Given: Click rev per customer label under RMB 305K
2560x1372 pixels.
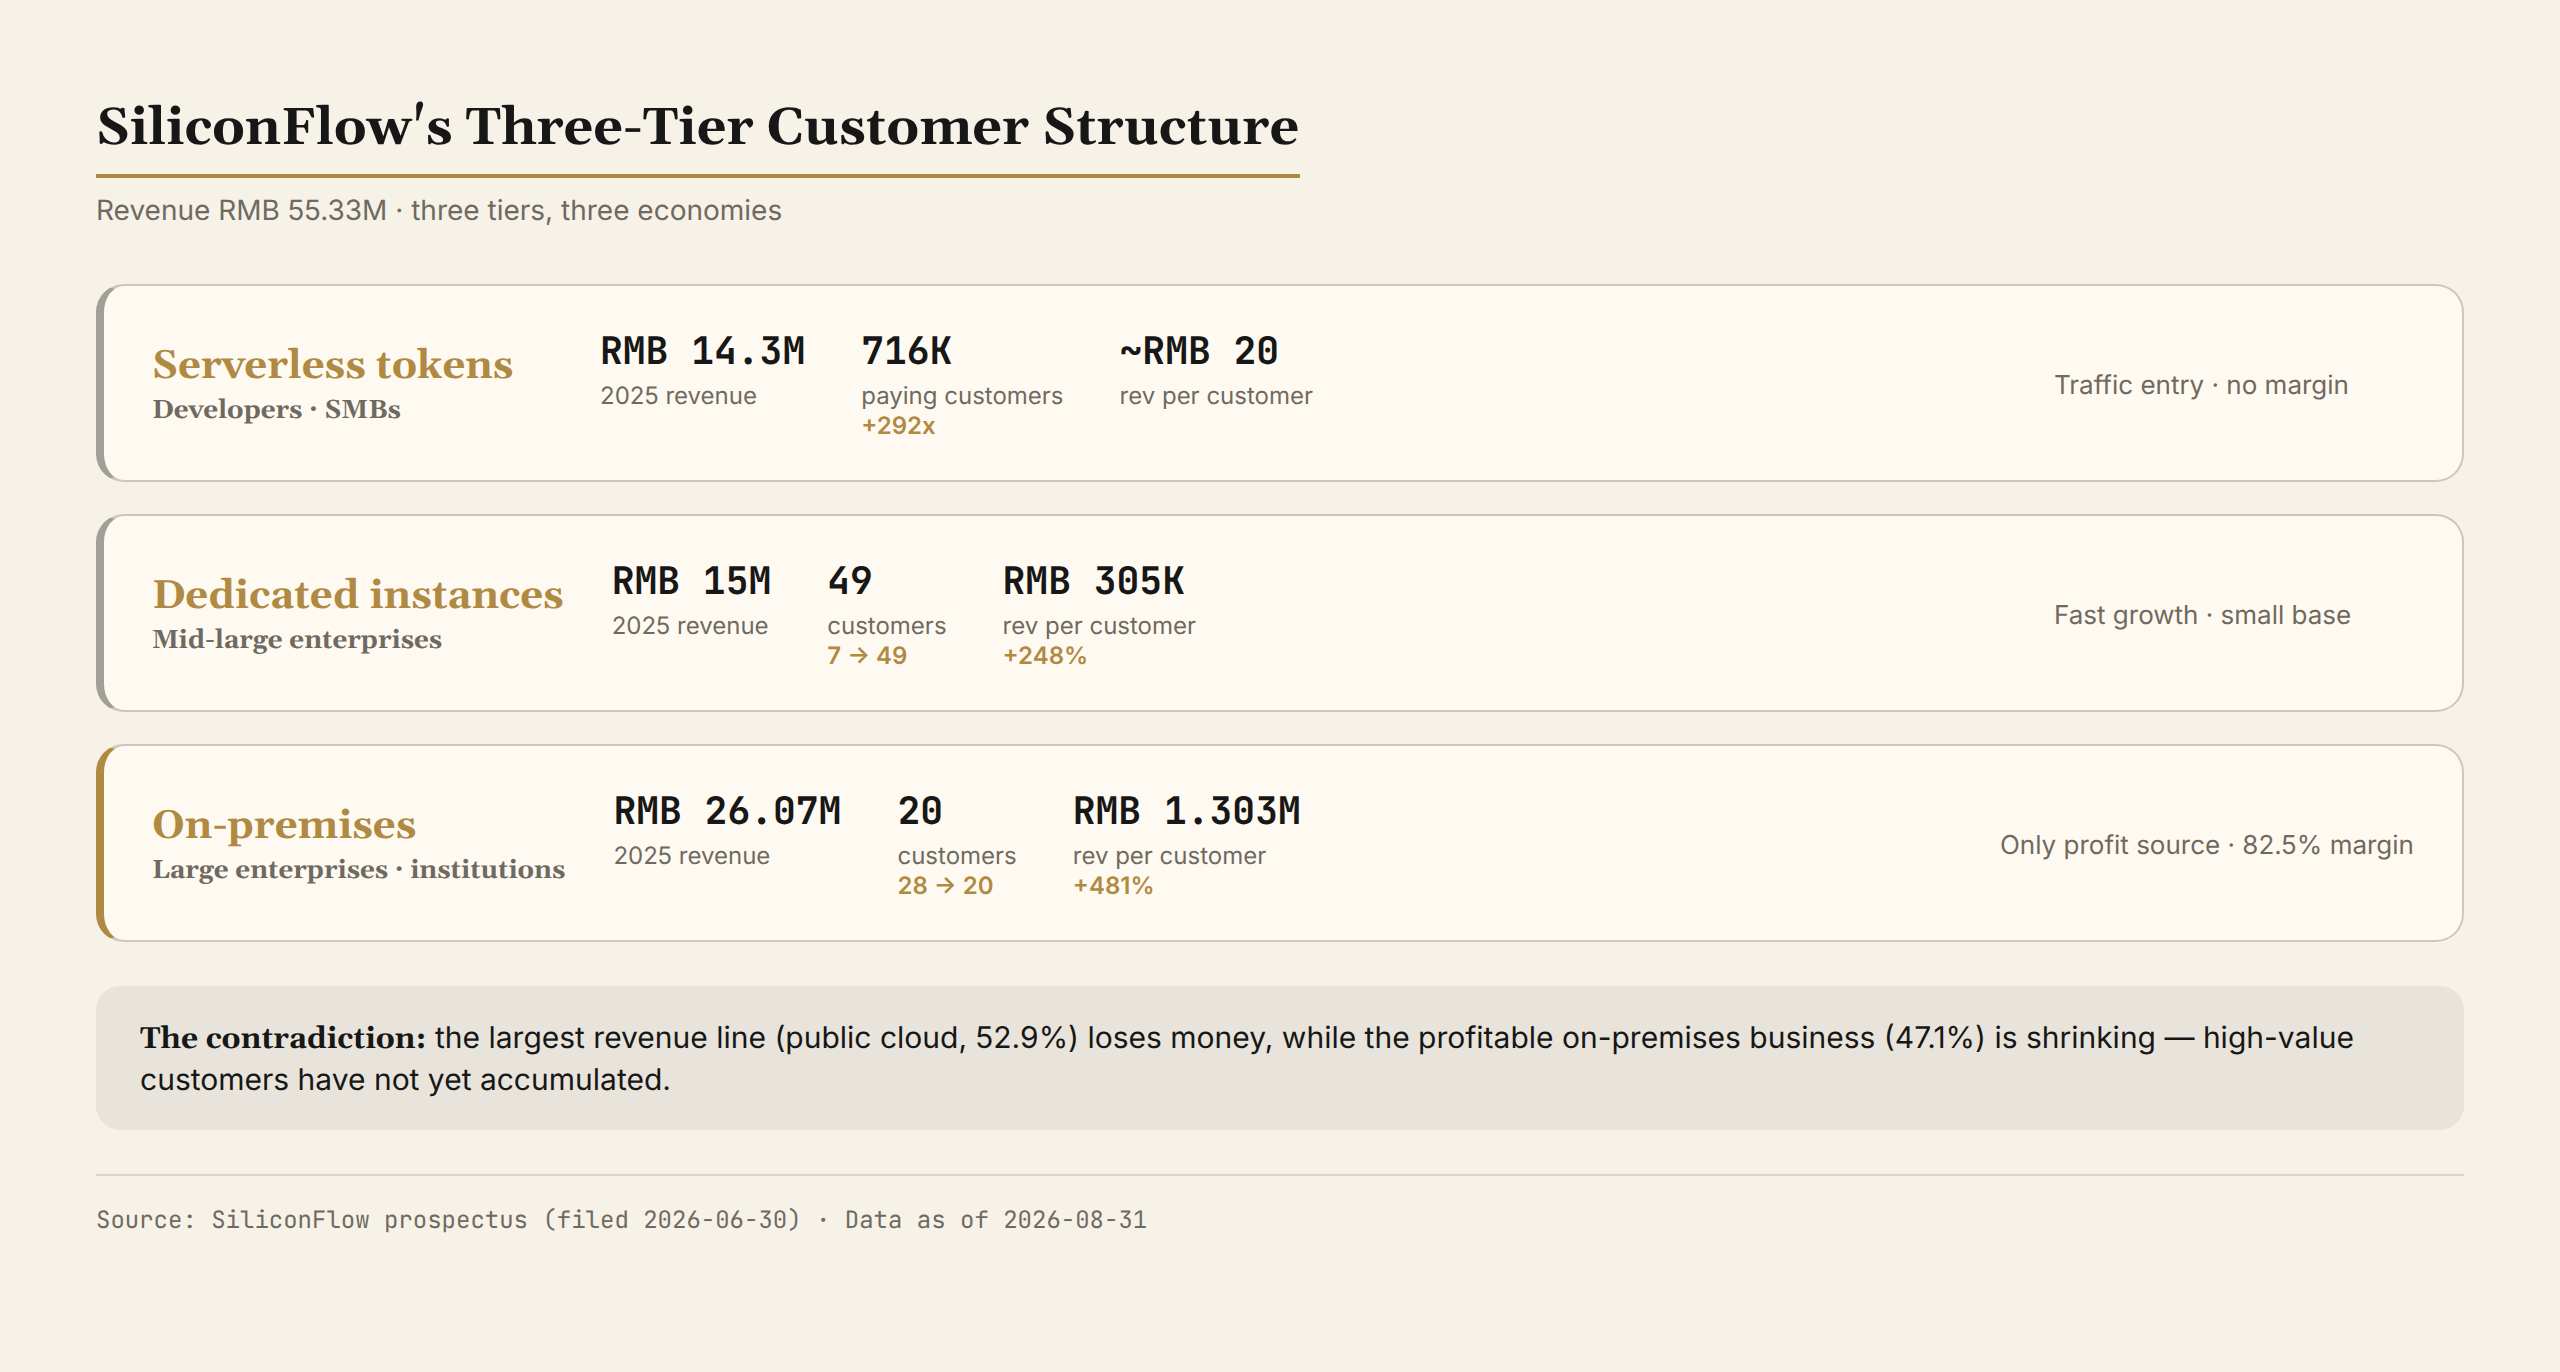Looking at the screenshot, I should pyautogui.click(x=1099, y=626).
